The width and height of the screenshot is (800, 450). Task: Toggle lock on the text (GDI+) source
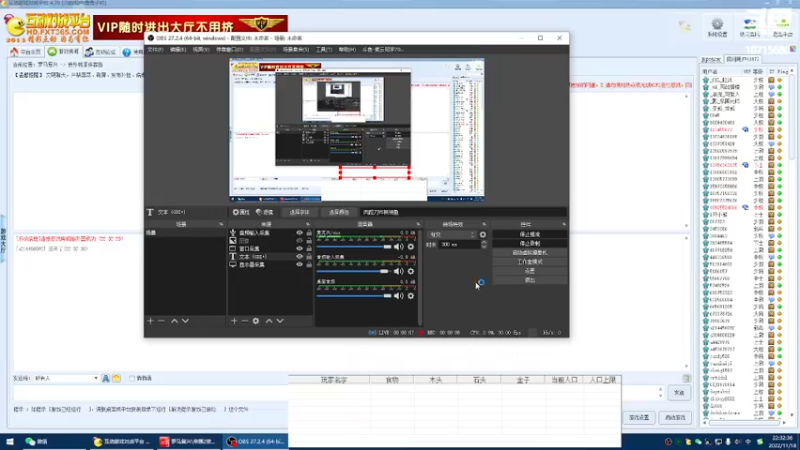309,257
